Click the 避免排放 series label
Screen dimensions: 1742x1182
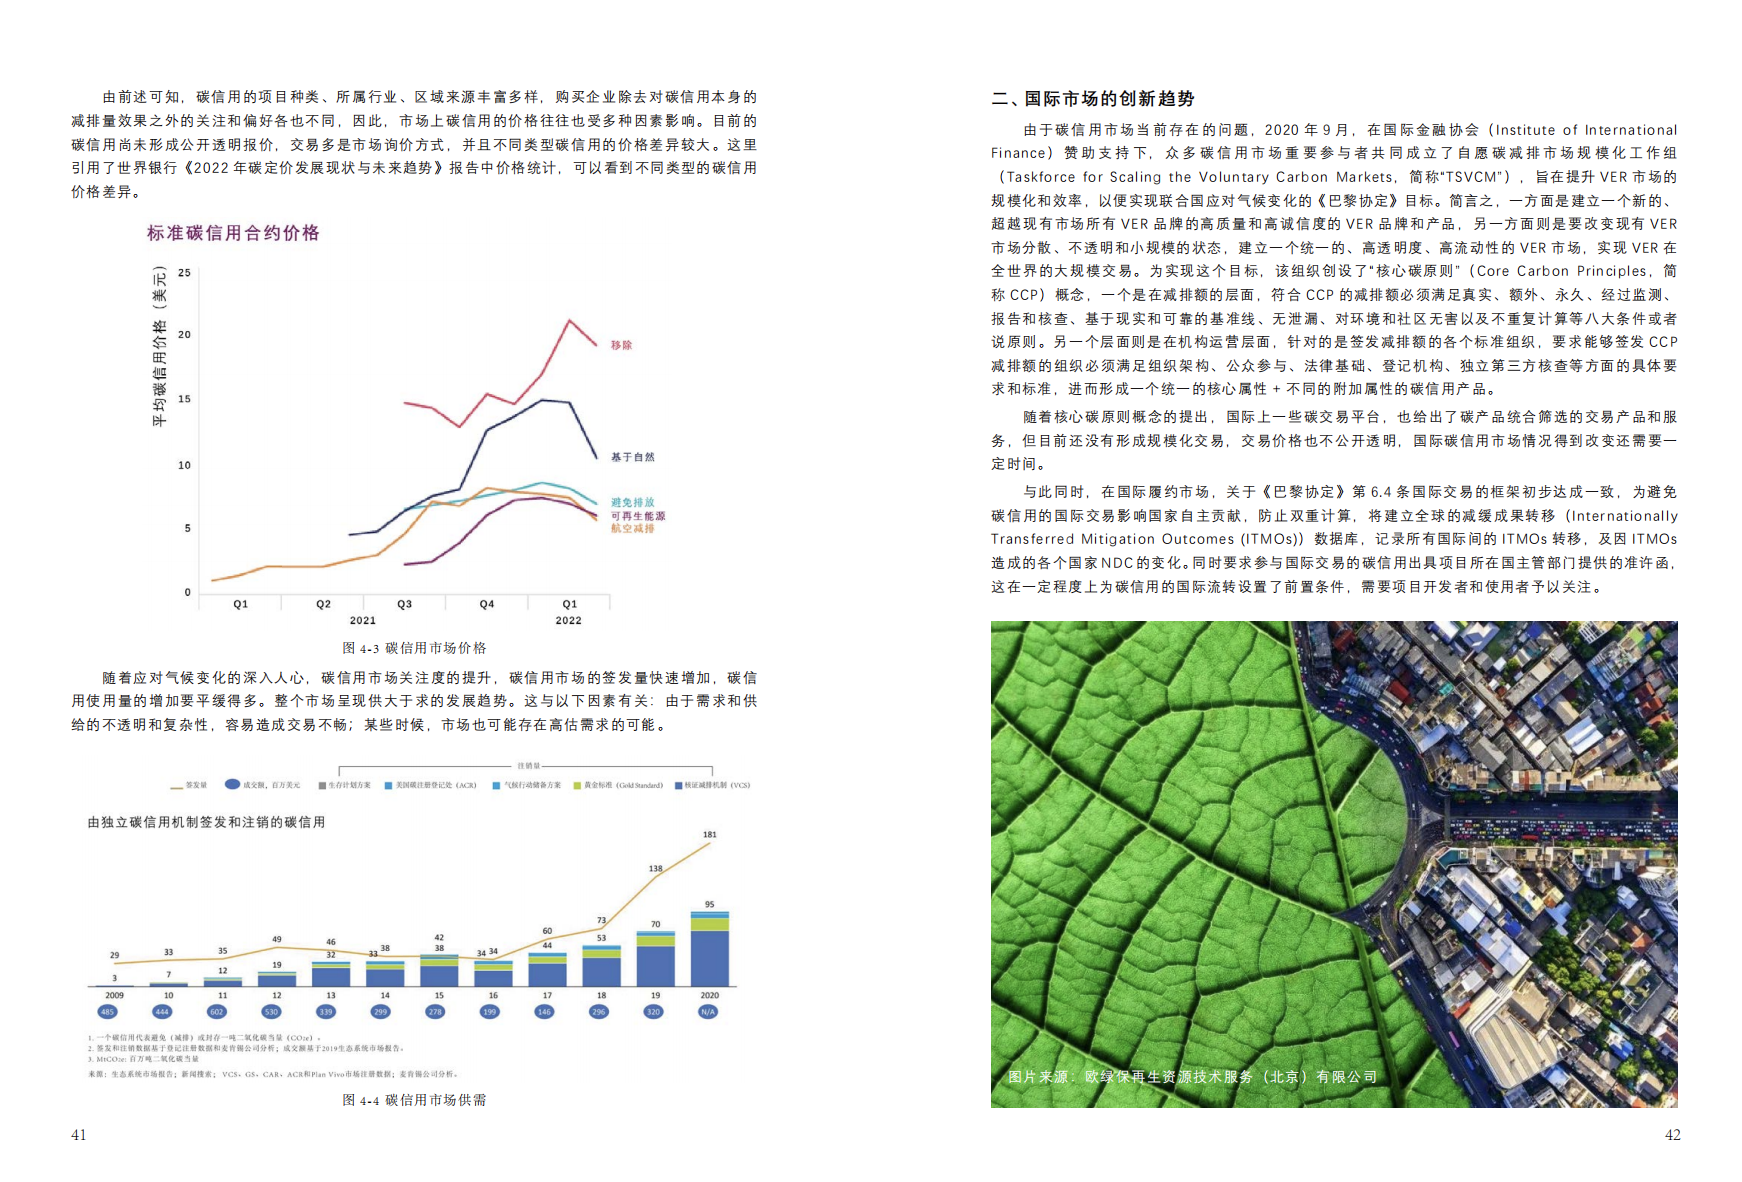click(x=632, y=503)
